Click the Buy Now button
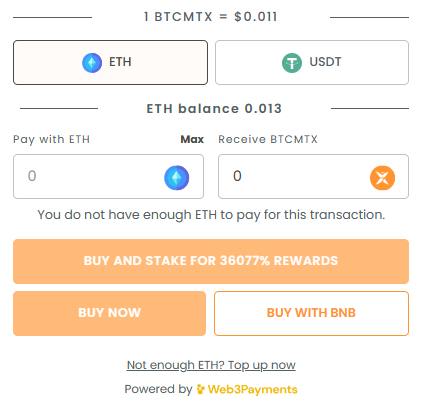The width and height of the screenshot is (424, 406). (x=109, y=313)
